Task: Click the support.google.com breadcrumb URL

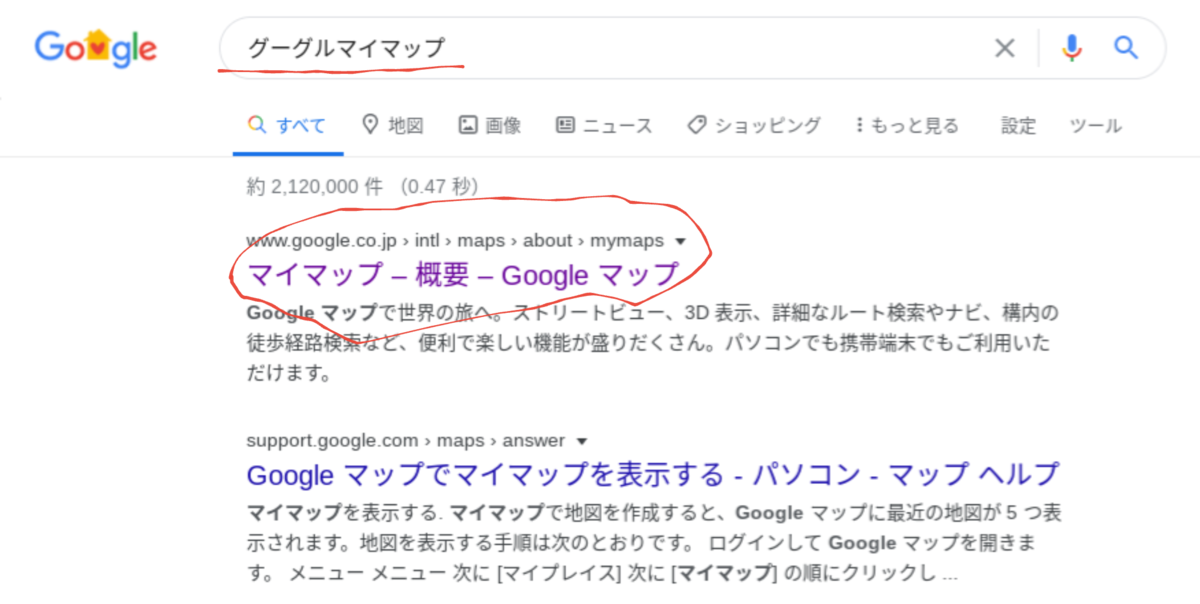Action: click(x=405, y=441)
